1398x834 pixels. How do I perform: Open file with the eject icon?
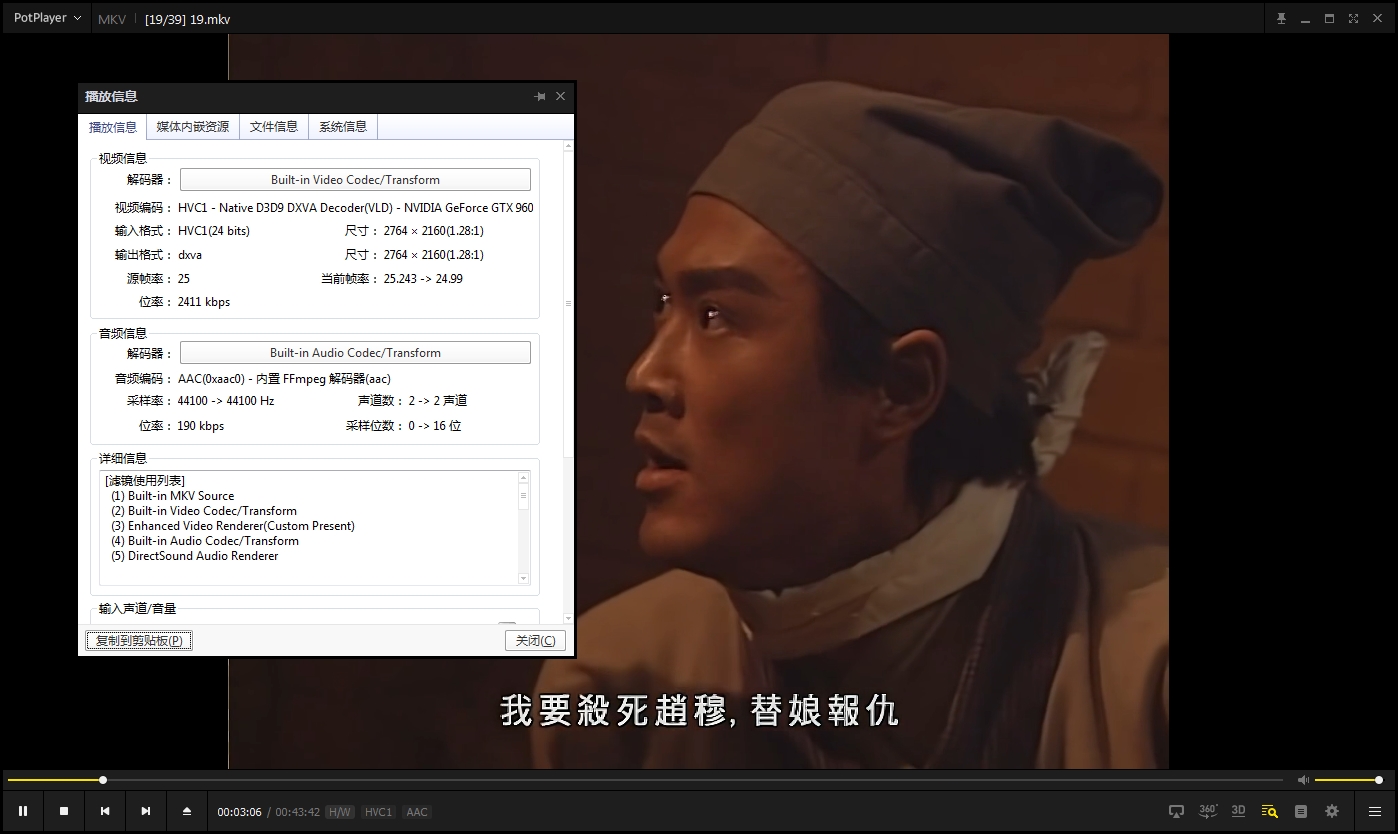coord(187,811)
